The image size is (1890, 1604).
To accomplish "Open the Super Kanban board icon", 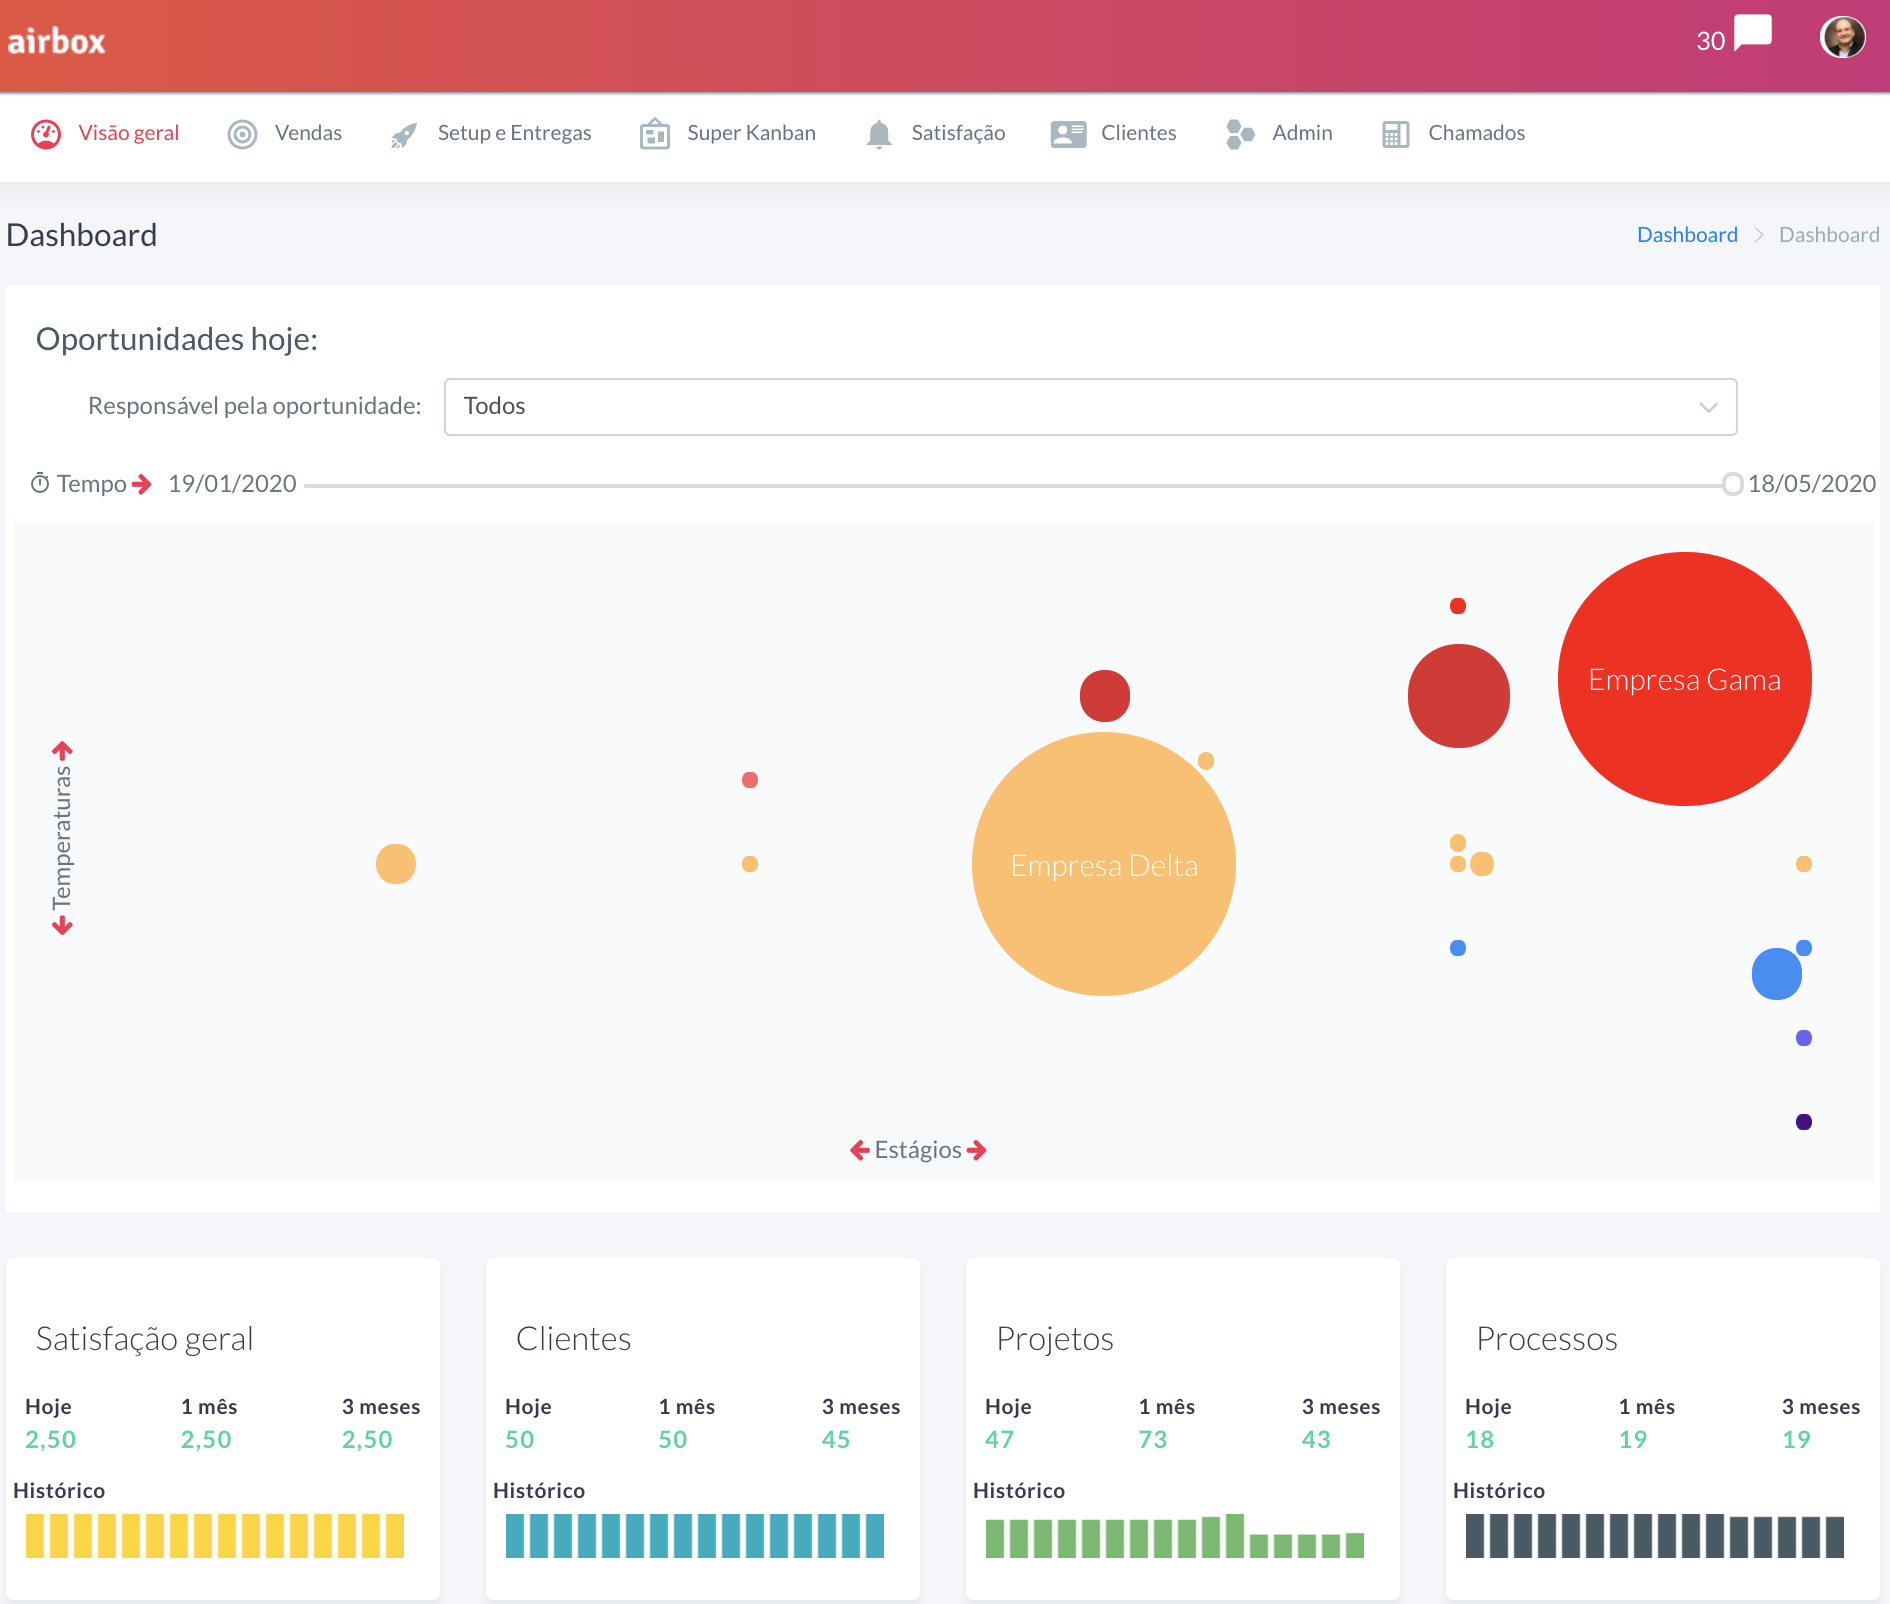I will click(x=654, y=133).
